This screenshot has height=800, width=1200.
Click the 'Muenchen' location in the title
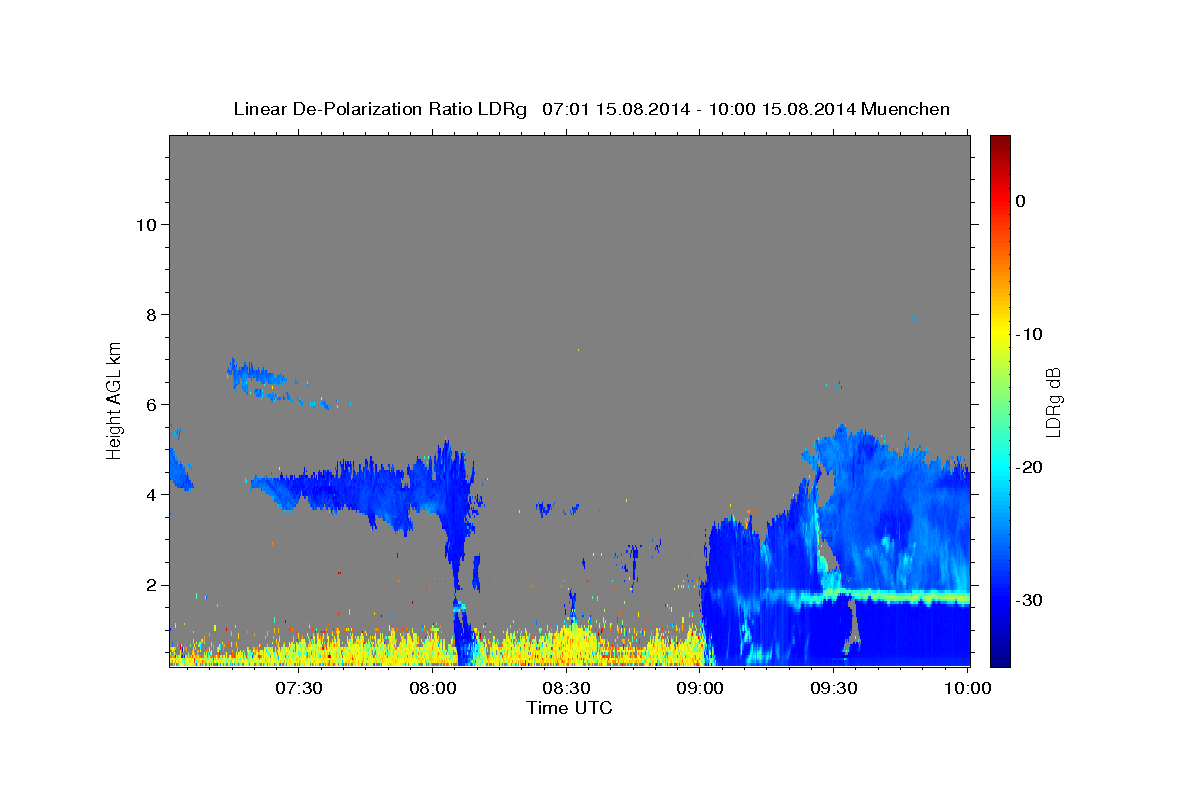[906, 109]
